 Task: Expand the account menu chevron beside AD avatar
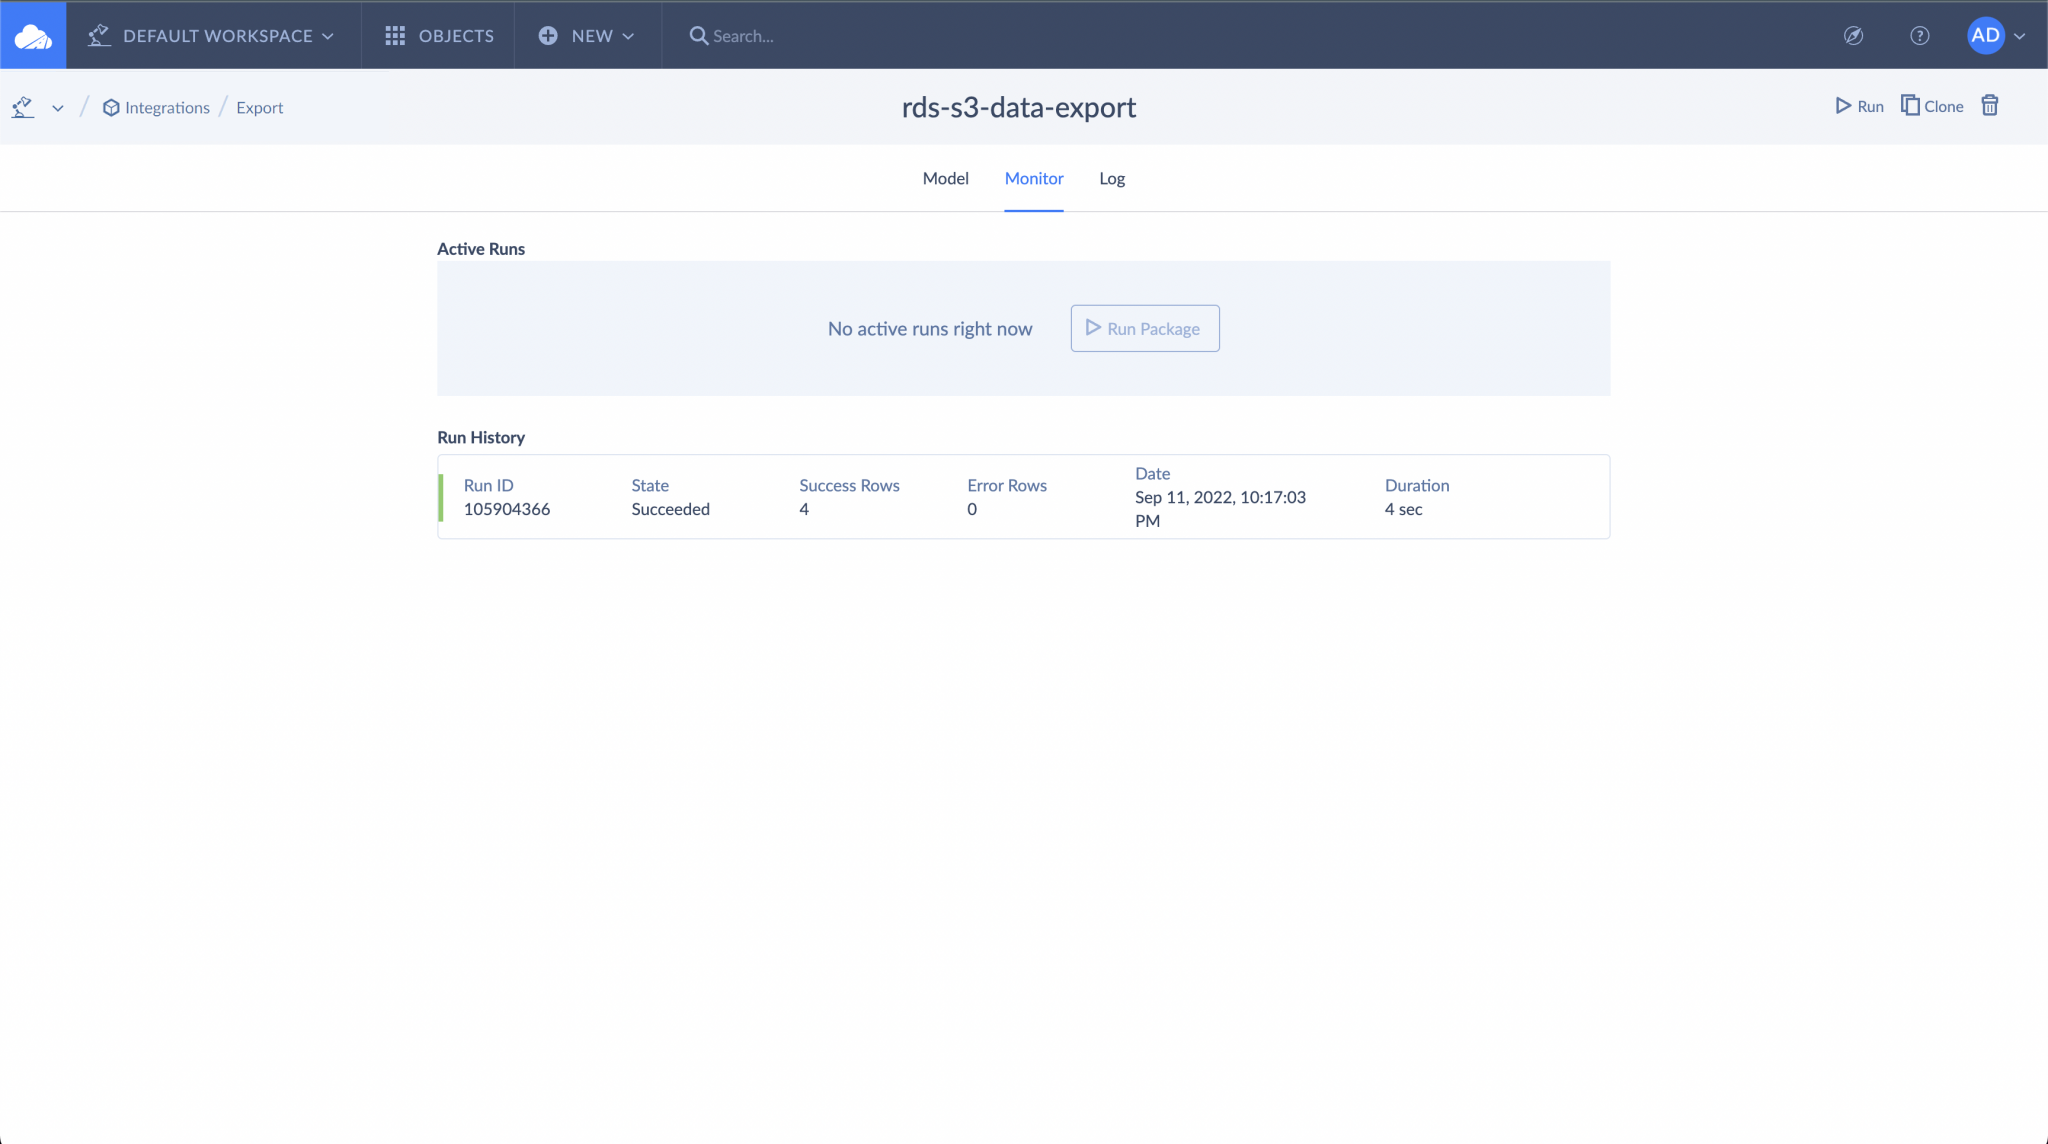tap(2017, 36)
